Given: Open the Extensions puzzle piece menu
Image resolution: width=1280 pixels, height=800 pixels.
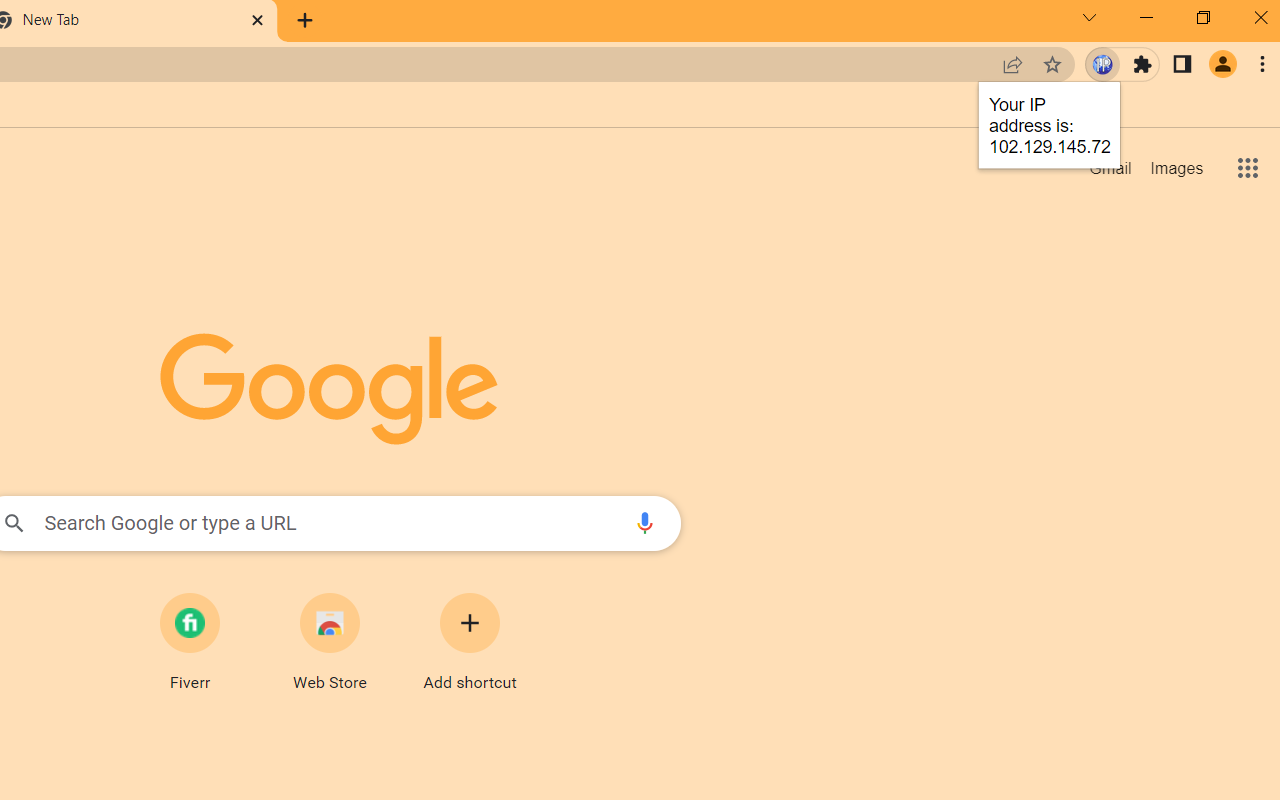Looking at the screenshot, I should point(1142,64).
